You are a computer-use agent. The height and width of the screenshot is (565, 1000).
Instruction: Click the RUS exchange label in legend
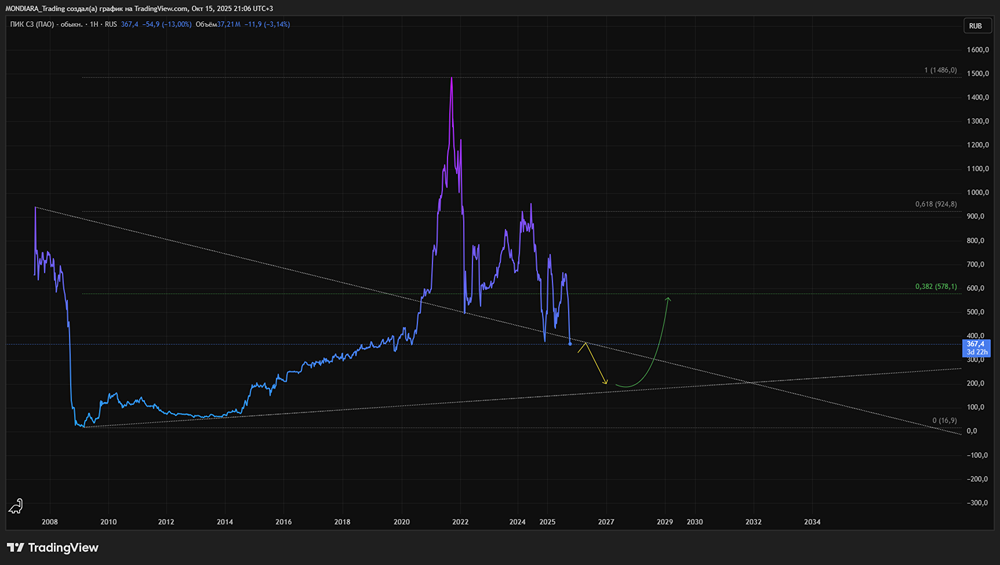111,24
